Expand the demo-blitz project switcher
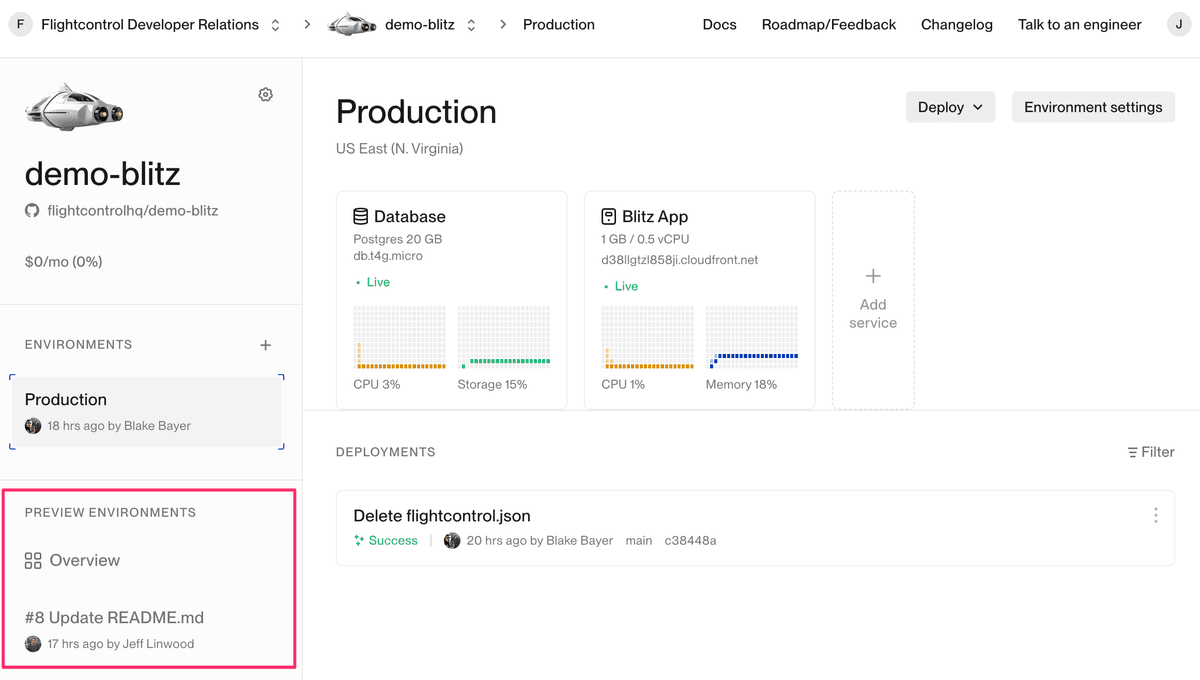Screen dimensions: 1200x680 tap(472, 25)
